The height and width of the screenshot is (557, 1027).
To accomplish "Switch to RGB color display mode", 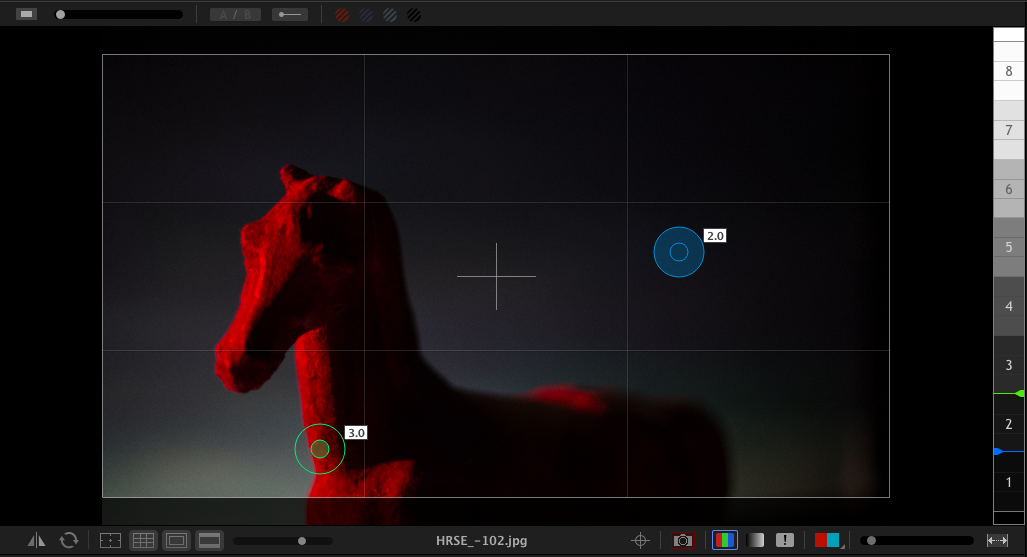I will tap(724, 540).
